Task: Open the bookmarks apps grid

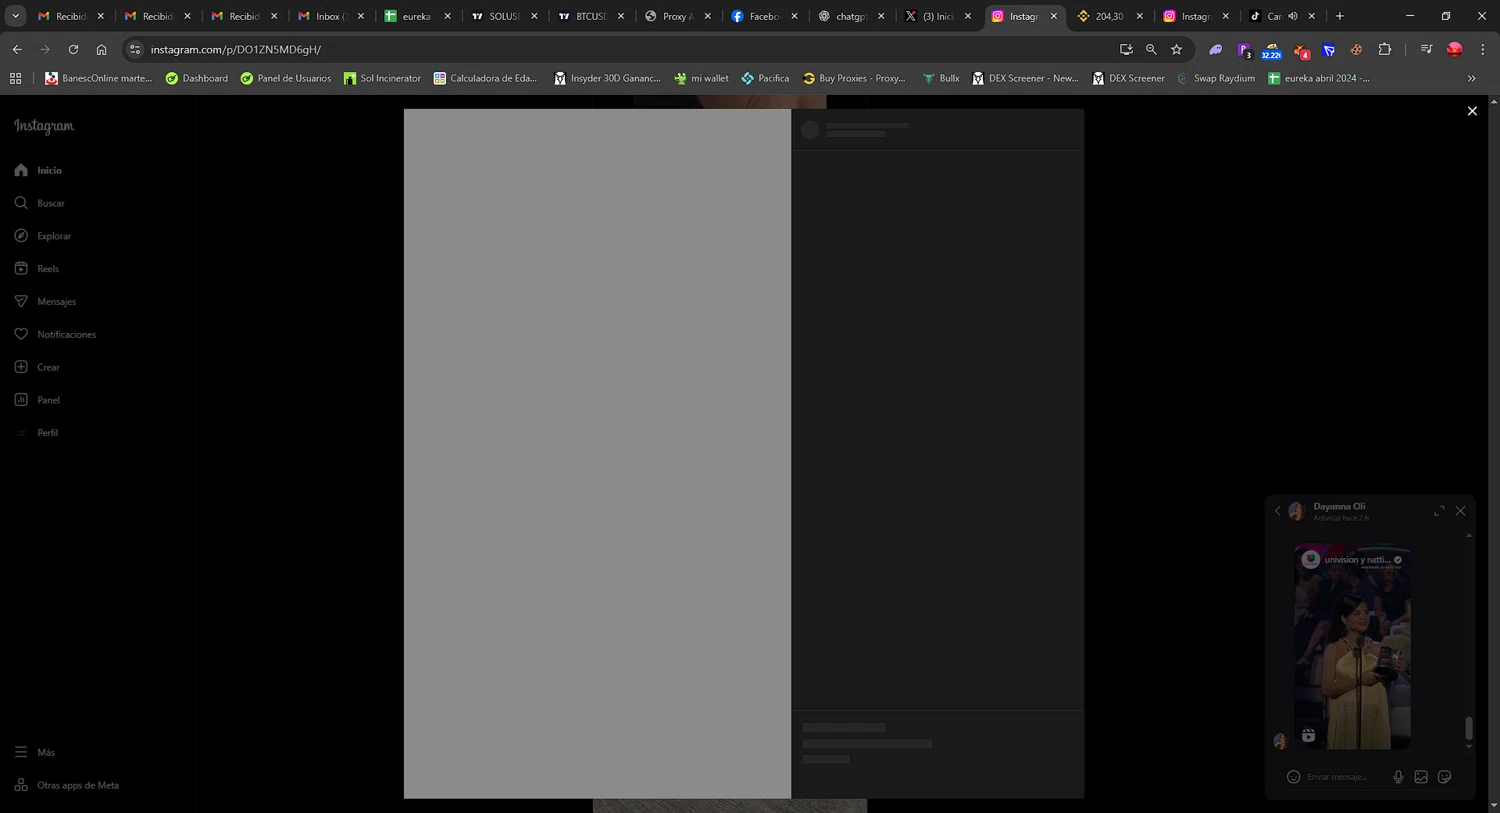Action: 15,78
